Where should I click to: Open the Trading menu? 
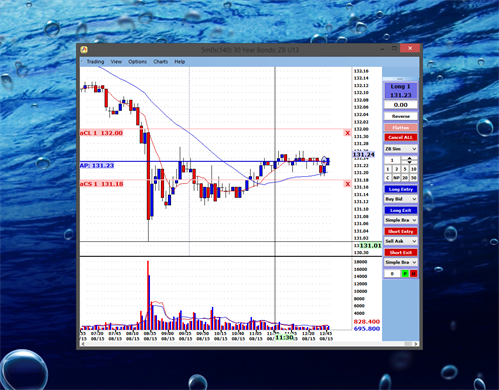95,62
